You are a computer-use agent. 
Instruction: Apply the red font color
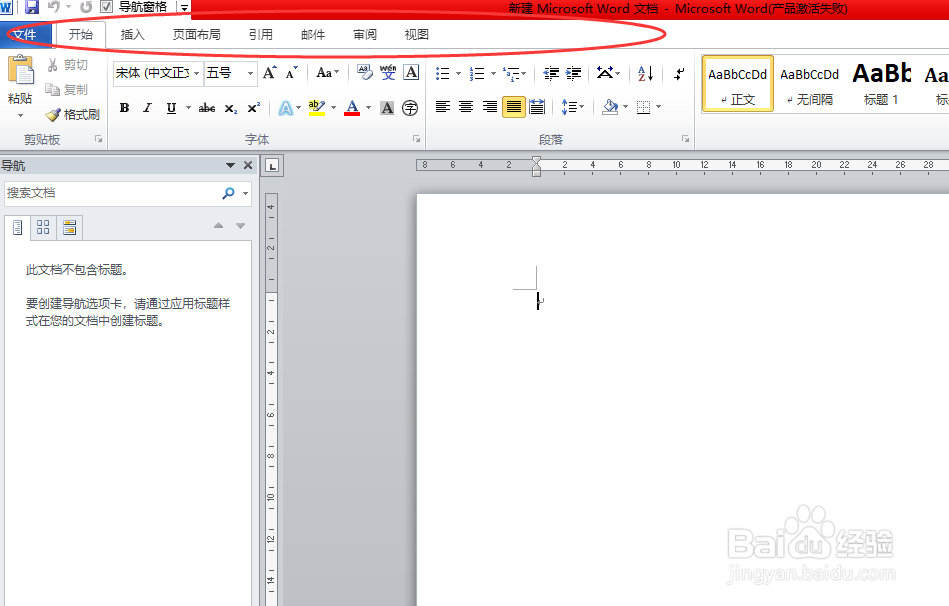click(x=352, y=108)
